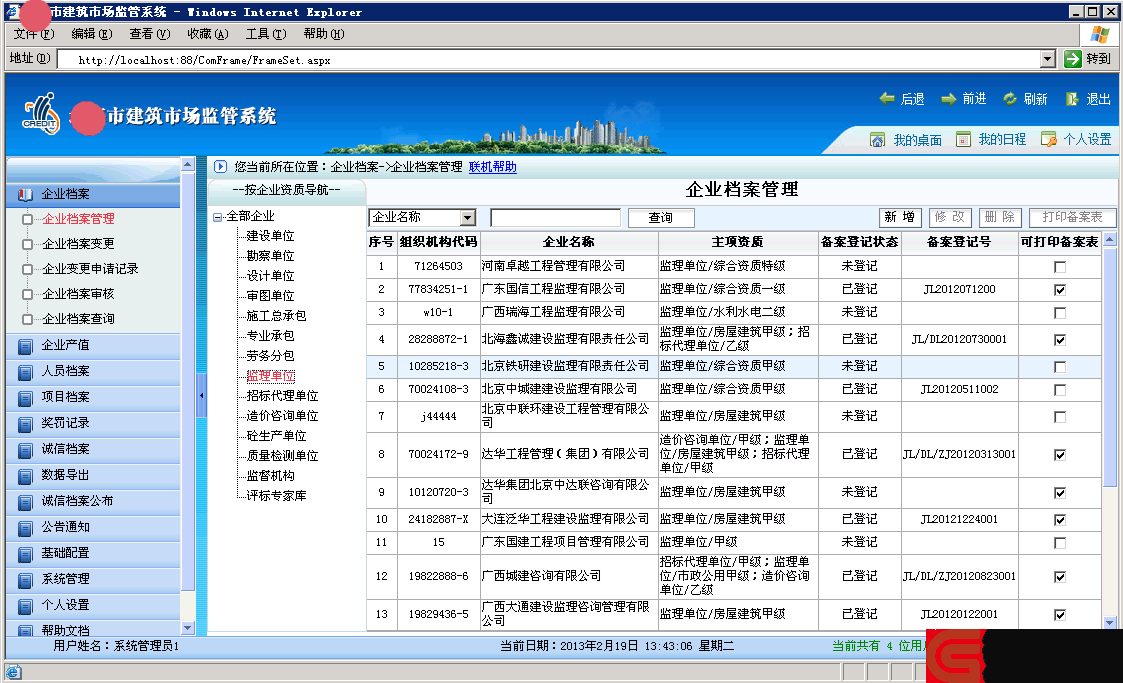Screen dimensions: 1123x683
Task: Open 个人设置 icon in top toolbar
Action: coord(1049,140)
